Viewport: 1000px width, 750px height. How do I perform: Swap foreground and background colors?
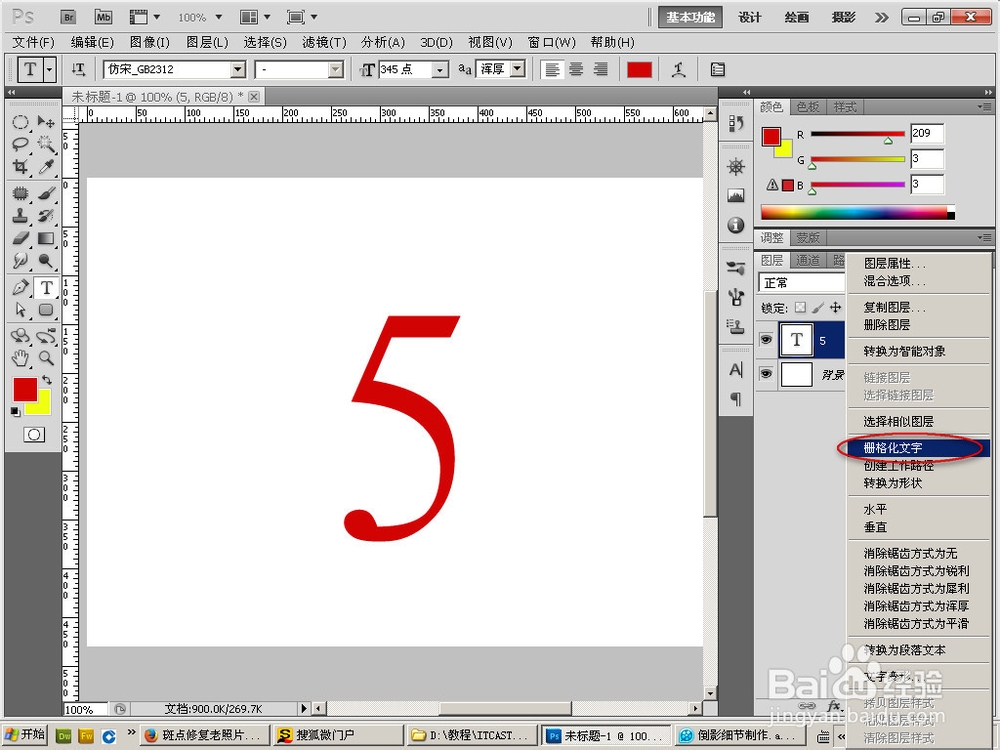47,380
